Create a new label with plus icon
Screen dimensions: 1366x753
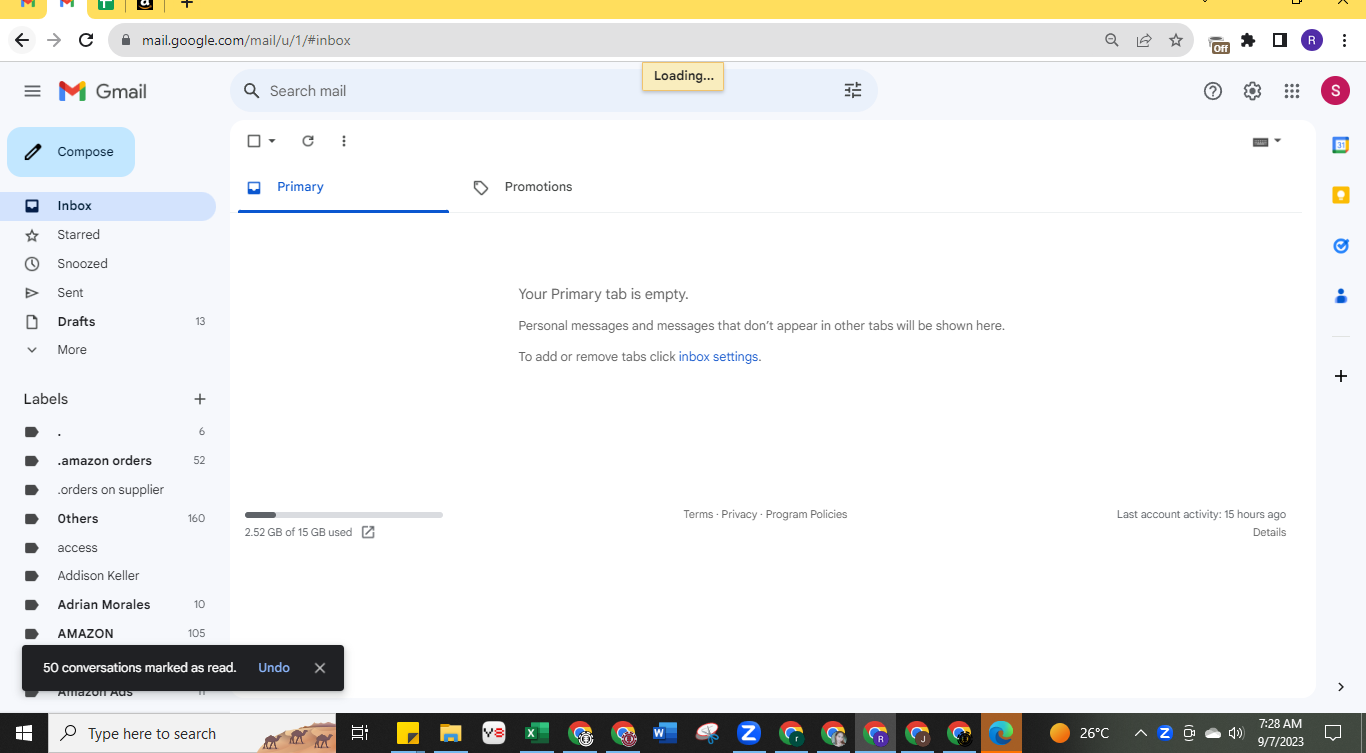coord(200,399)
